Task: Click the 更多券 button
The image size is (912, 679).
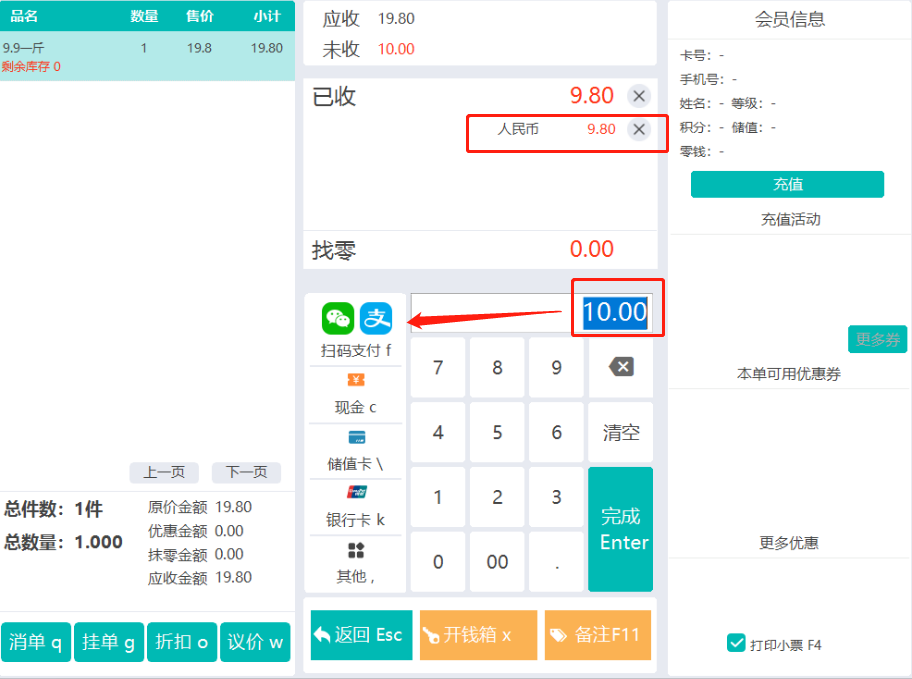Action: pos(878,339)
